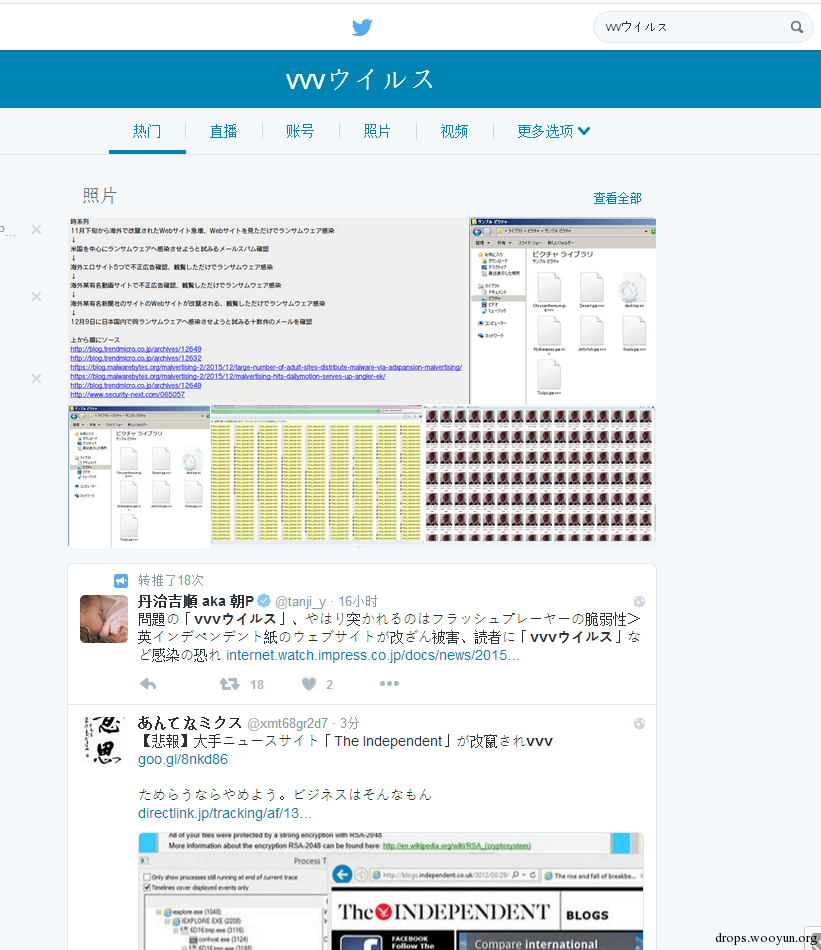Open the @xmt68gr2d7 handle
This screenshot has width=821, height=950.
click(x=287, y=723)
